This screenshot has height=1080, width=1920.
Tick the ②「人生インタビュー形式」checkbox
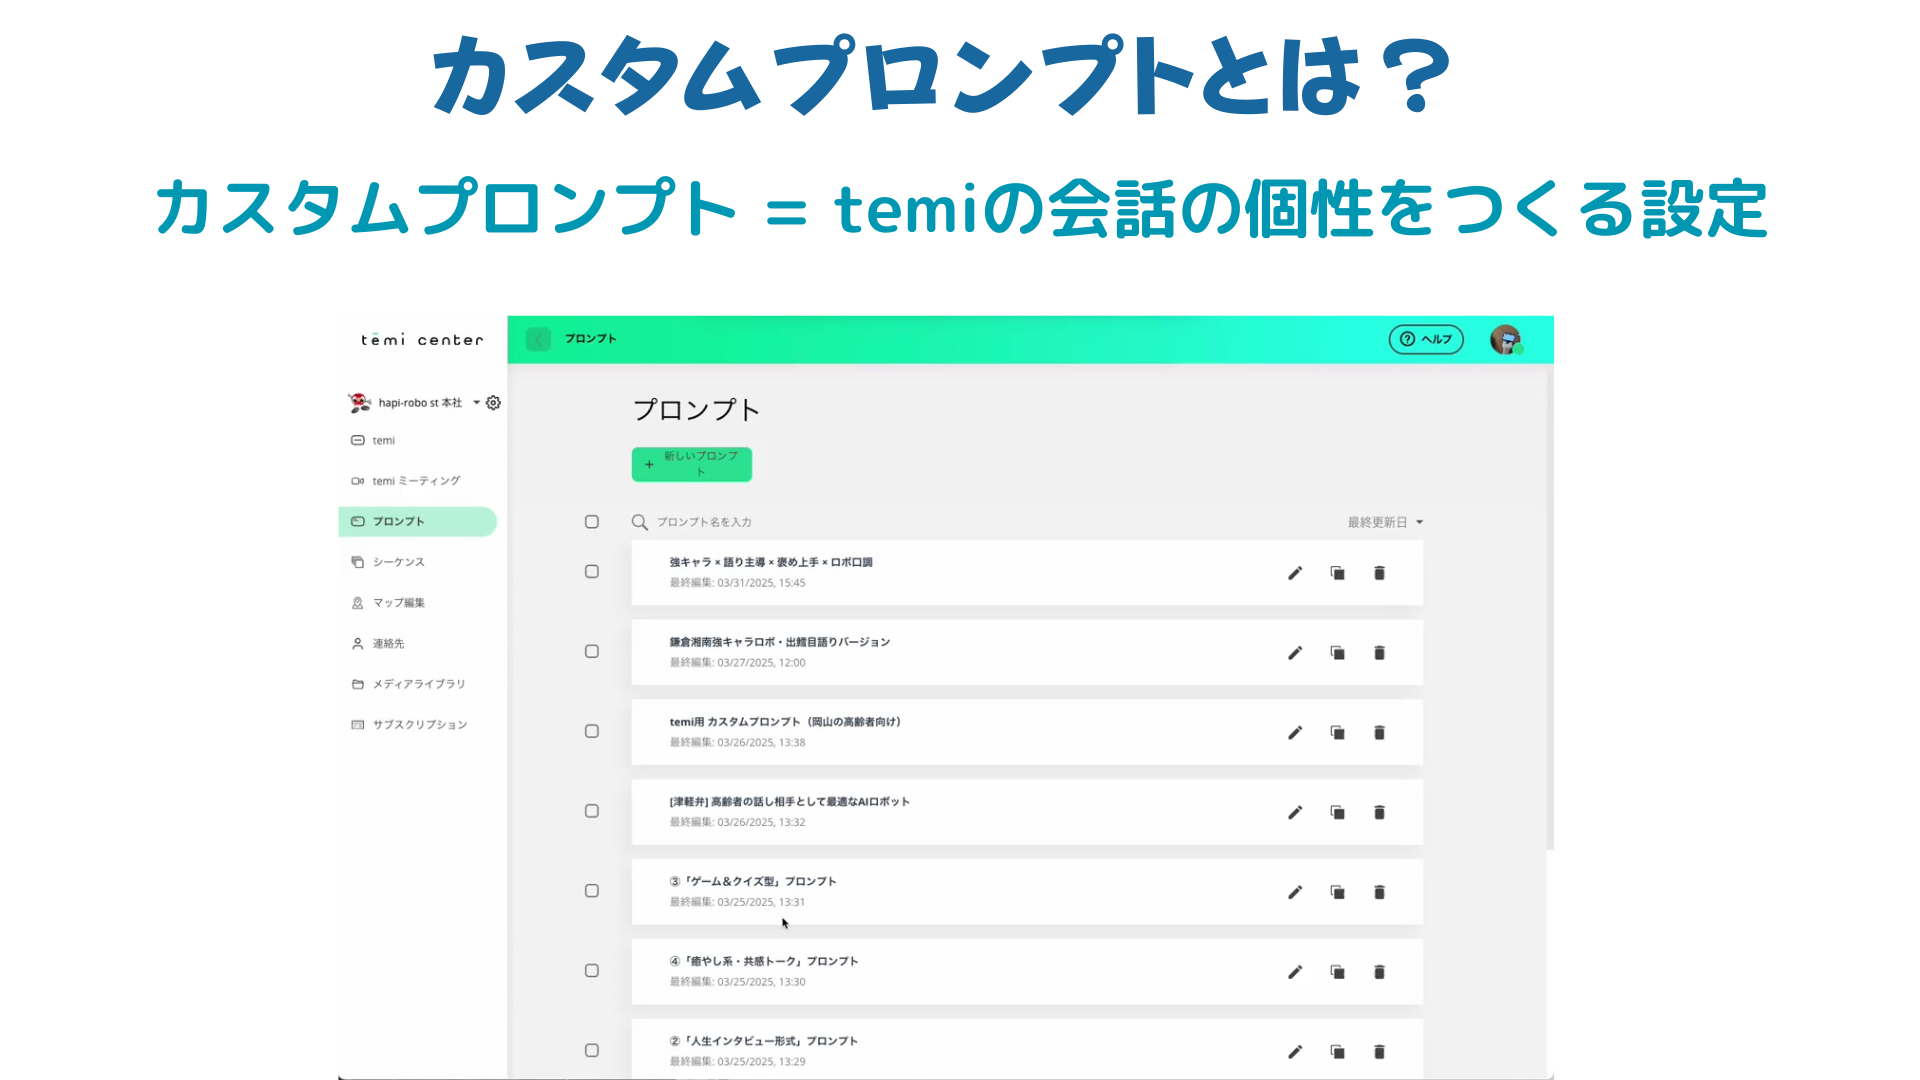(x=592, y=1051)
